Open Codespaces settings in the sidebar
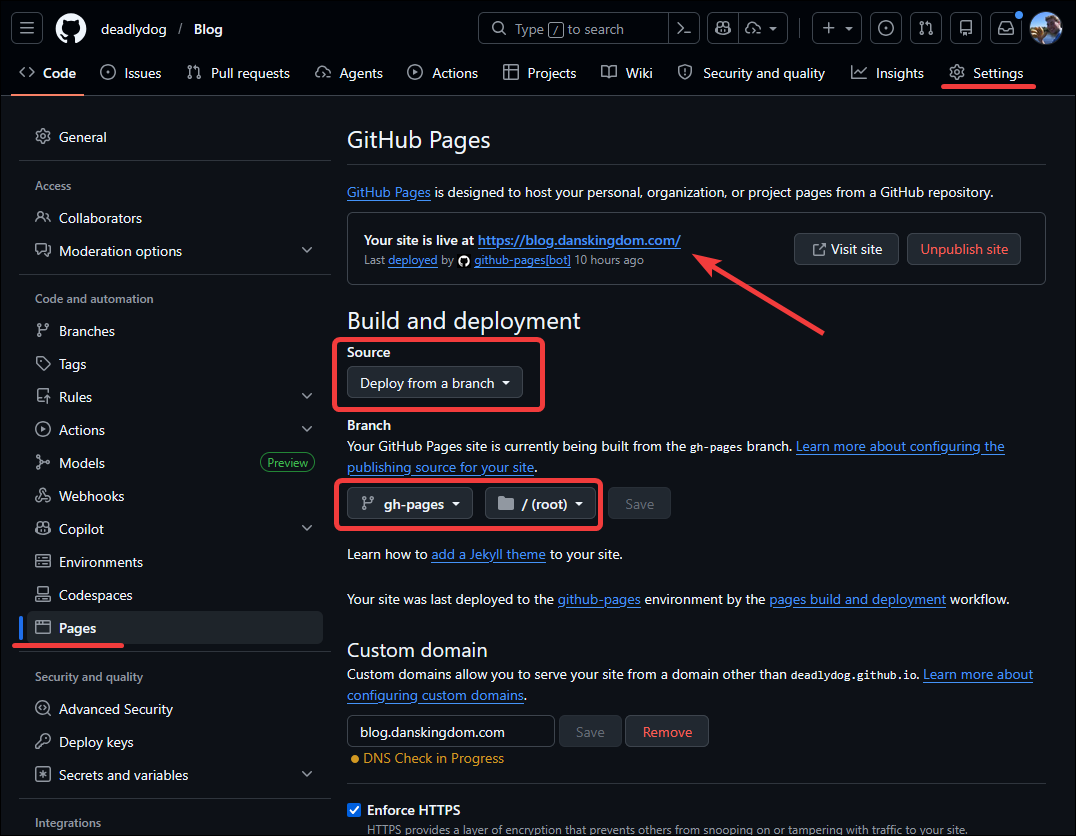 coord(96,594)
